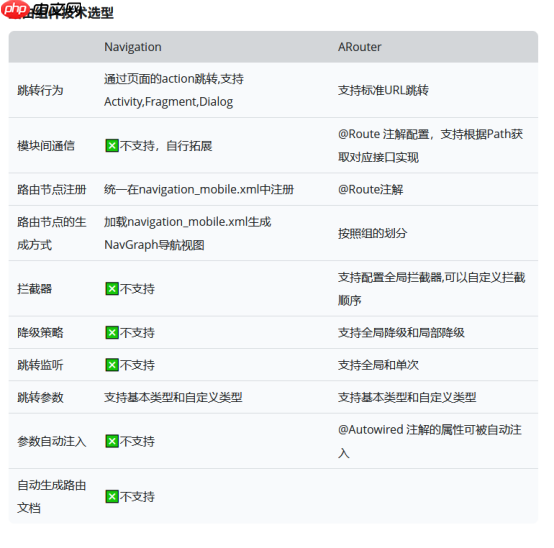The image size is (554, 548).
Task: Select text NavGraph导航视图
Action: click(154, 245)
